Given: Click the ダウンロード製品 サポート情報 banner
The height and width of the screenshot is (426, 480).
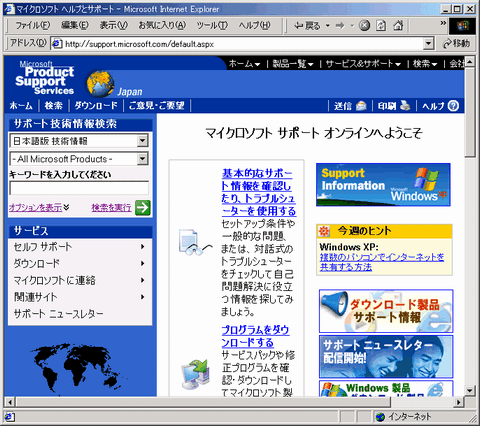Looking at the screenshot, I should (x=386, y=311).
